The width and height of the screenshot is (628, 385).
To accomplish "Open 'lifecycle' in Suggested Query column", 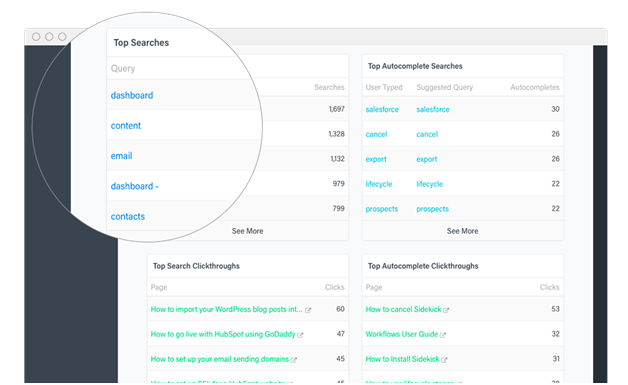I will [430, 184].
